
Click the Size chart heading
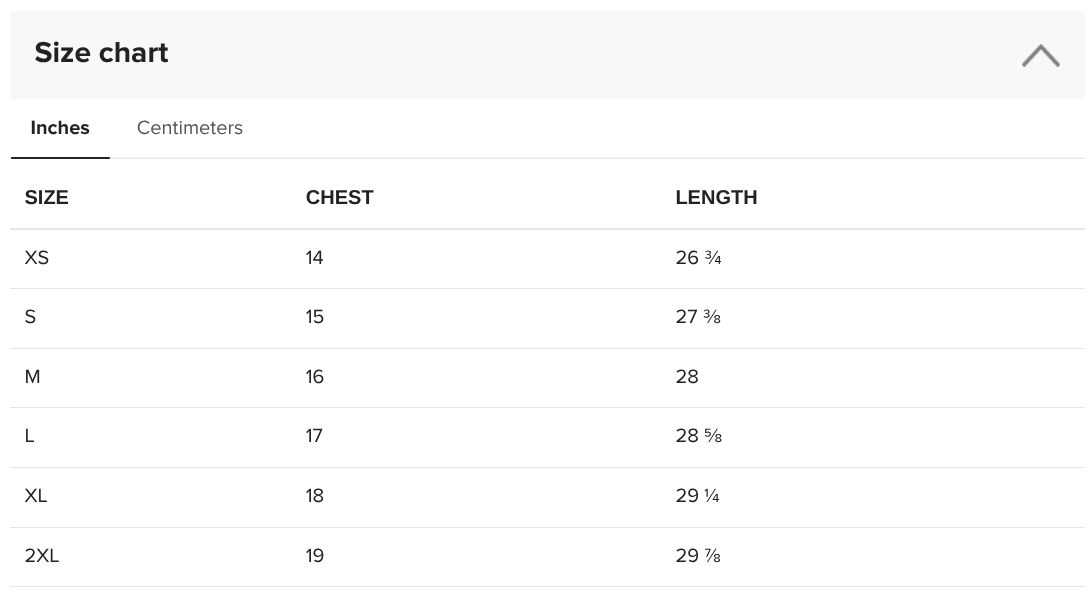102,53
